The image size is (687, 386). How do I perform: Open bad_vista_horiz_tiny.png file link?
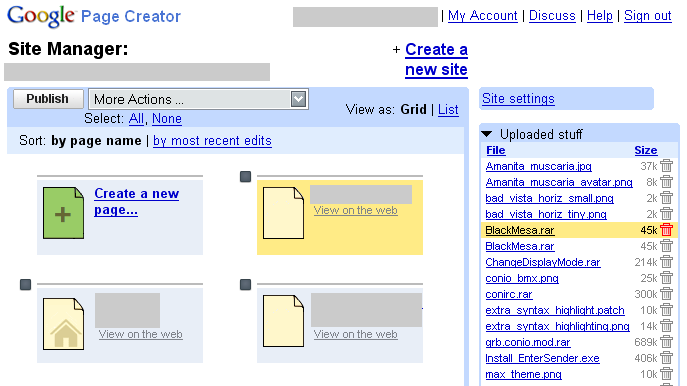tap(546, 214)
